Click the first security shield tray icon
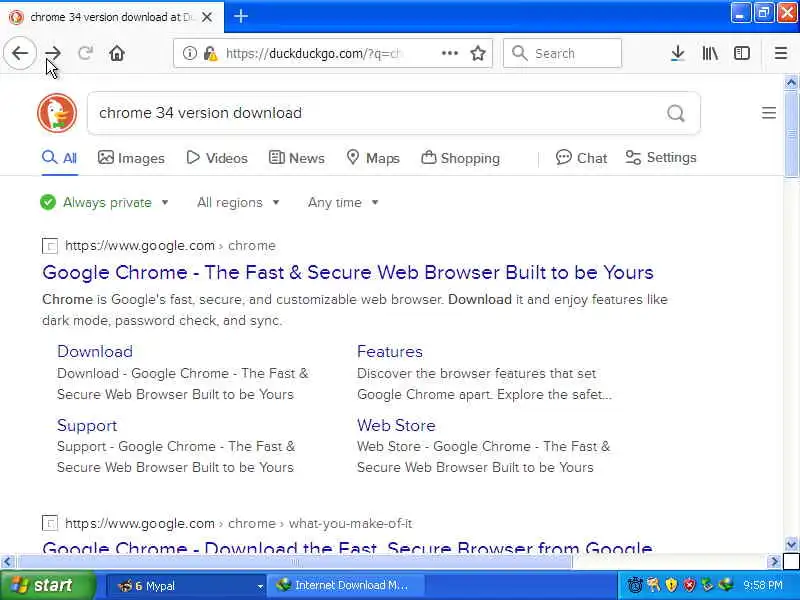 [671, 585]
